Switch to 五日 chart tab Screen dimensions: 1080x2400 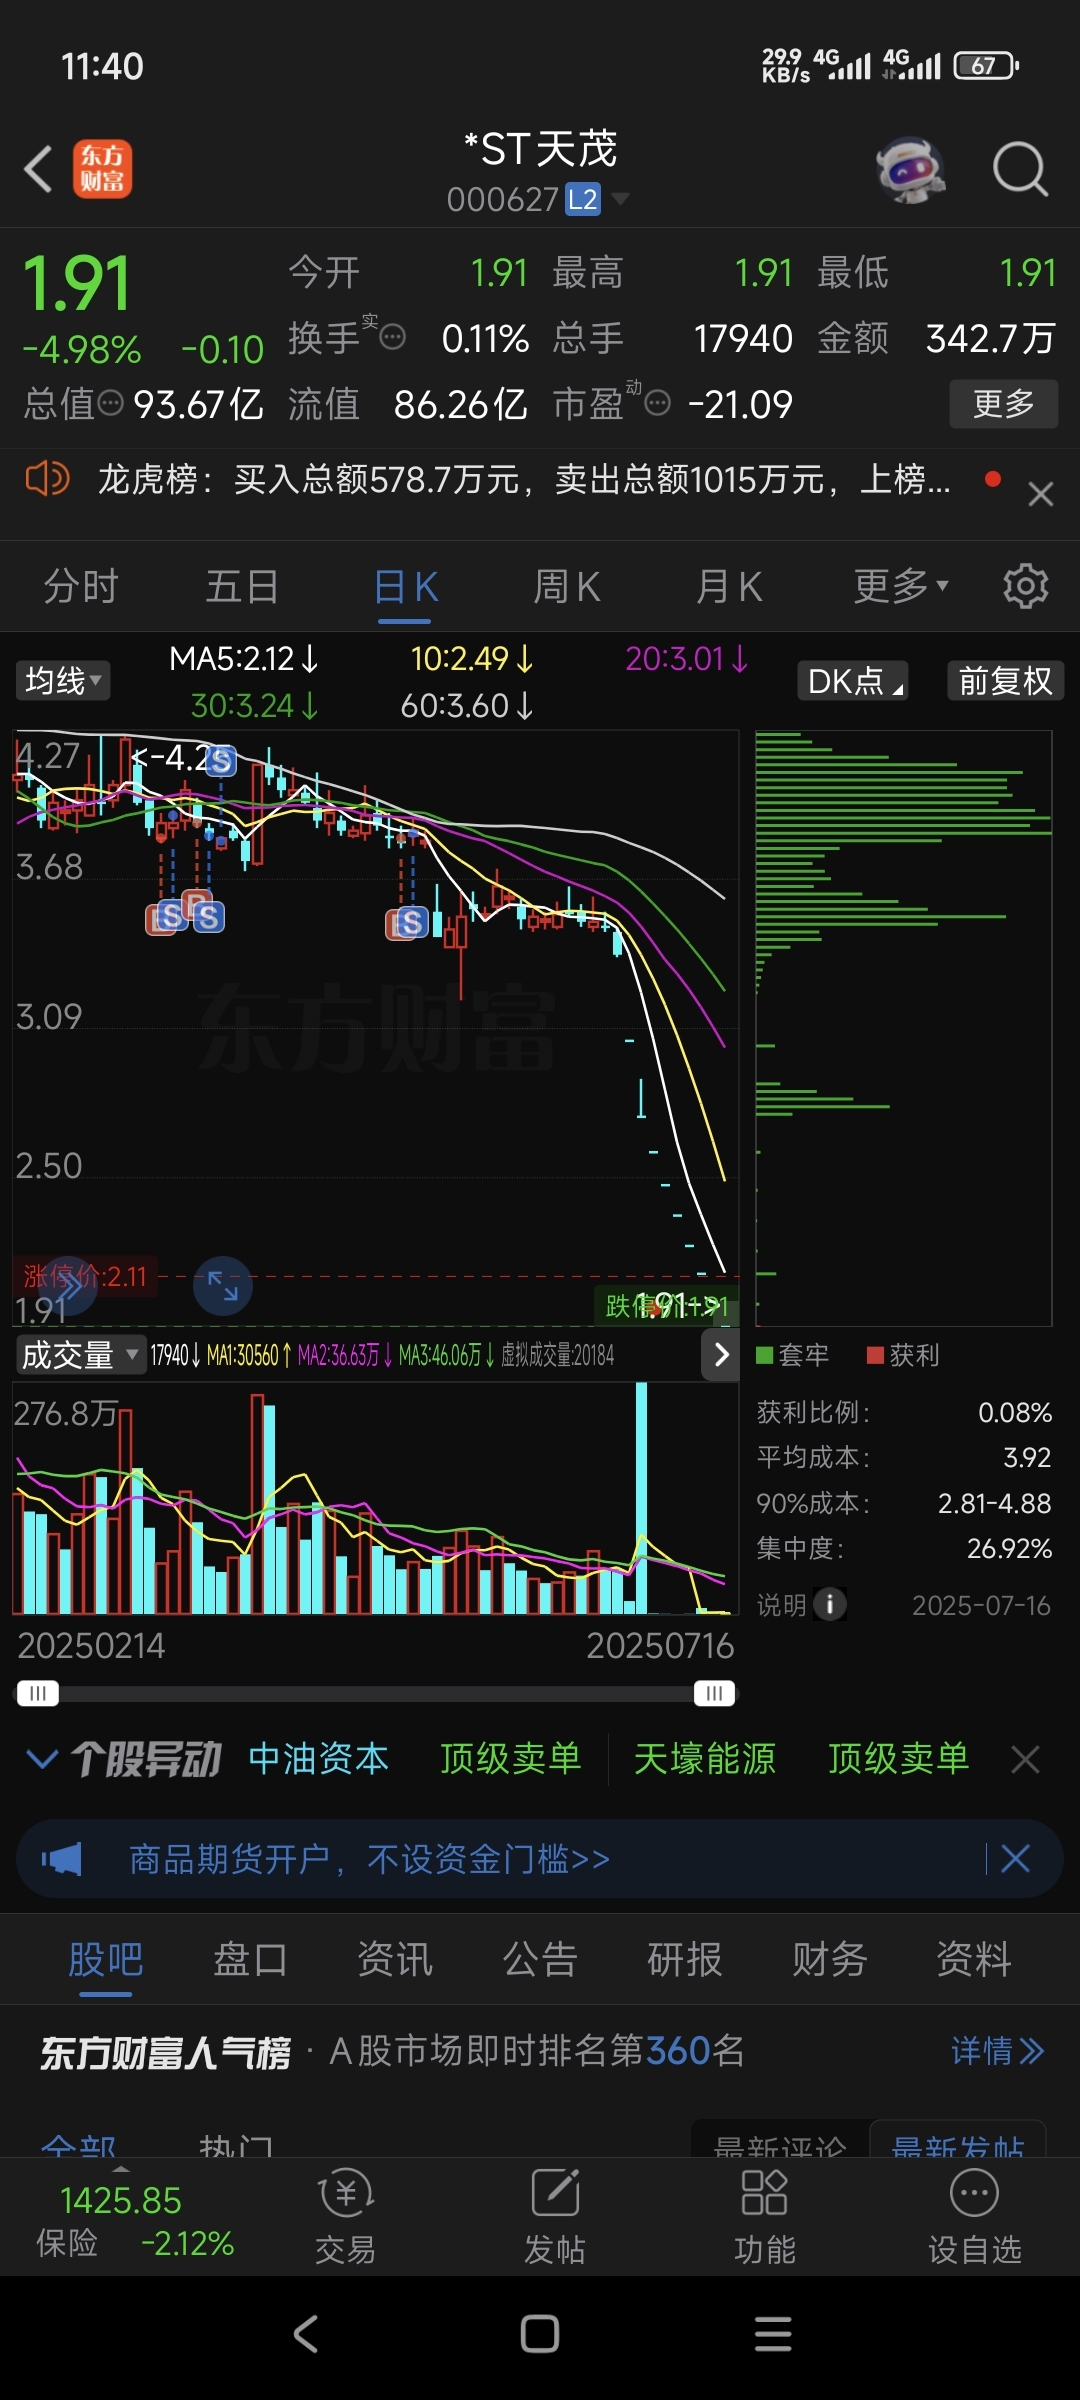242,586
